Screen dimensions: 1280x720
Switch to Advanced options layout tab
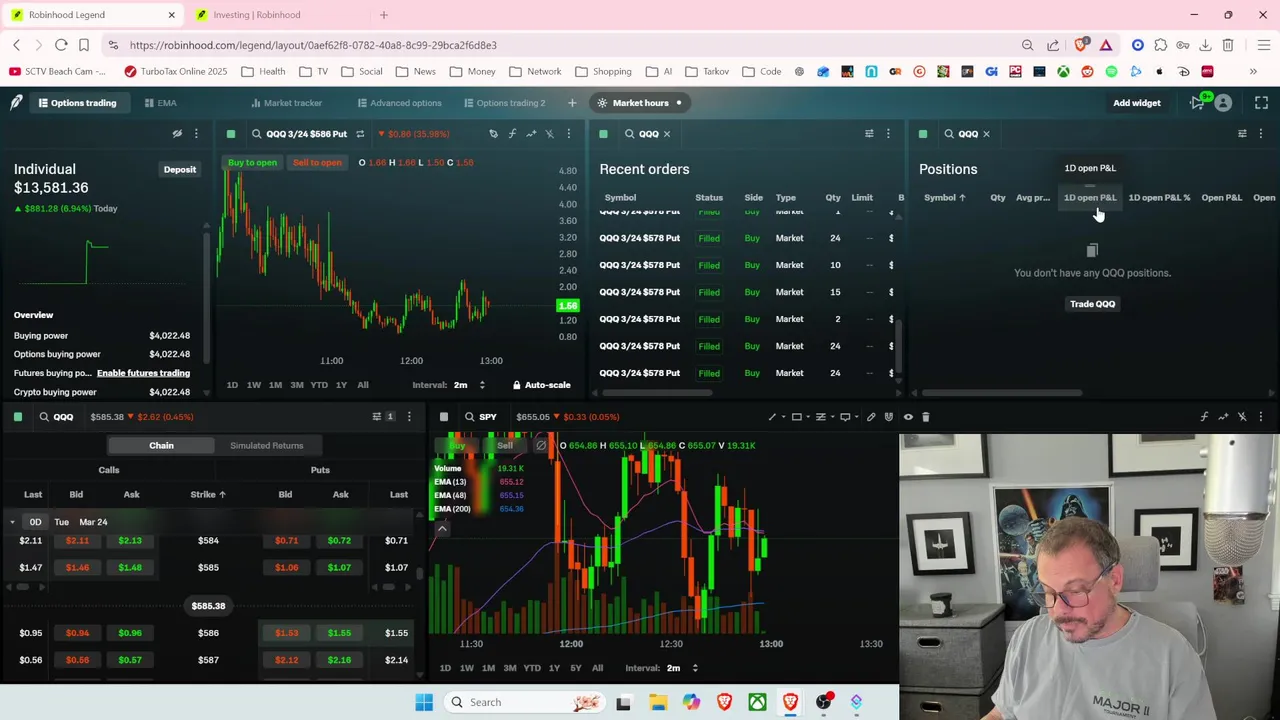pyautogui.click(x=398, y=103)
